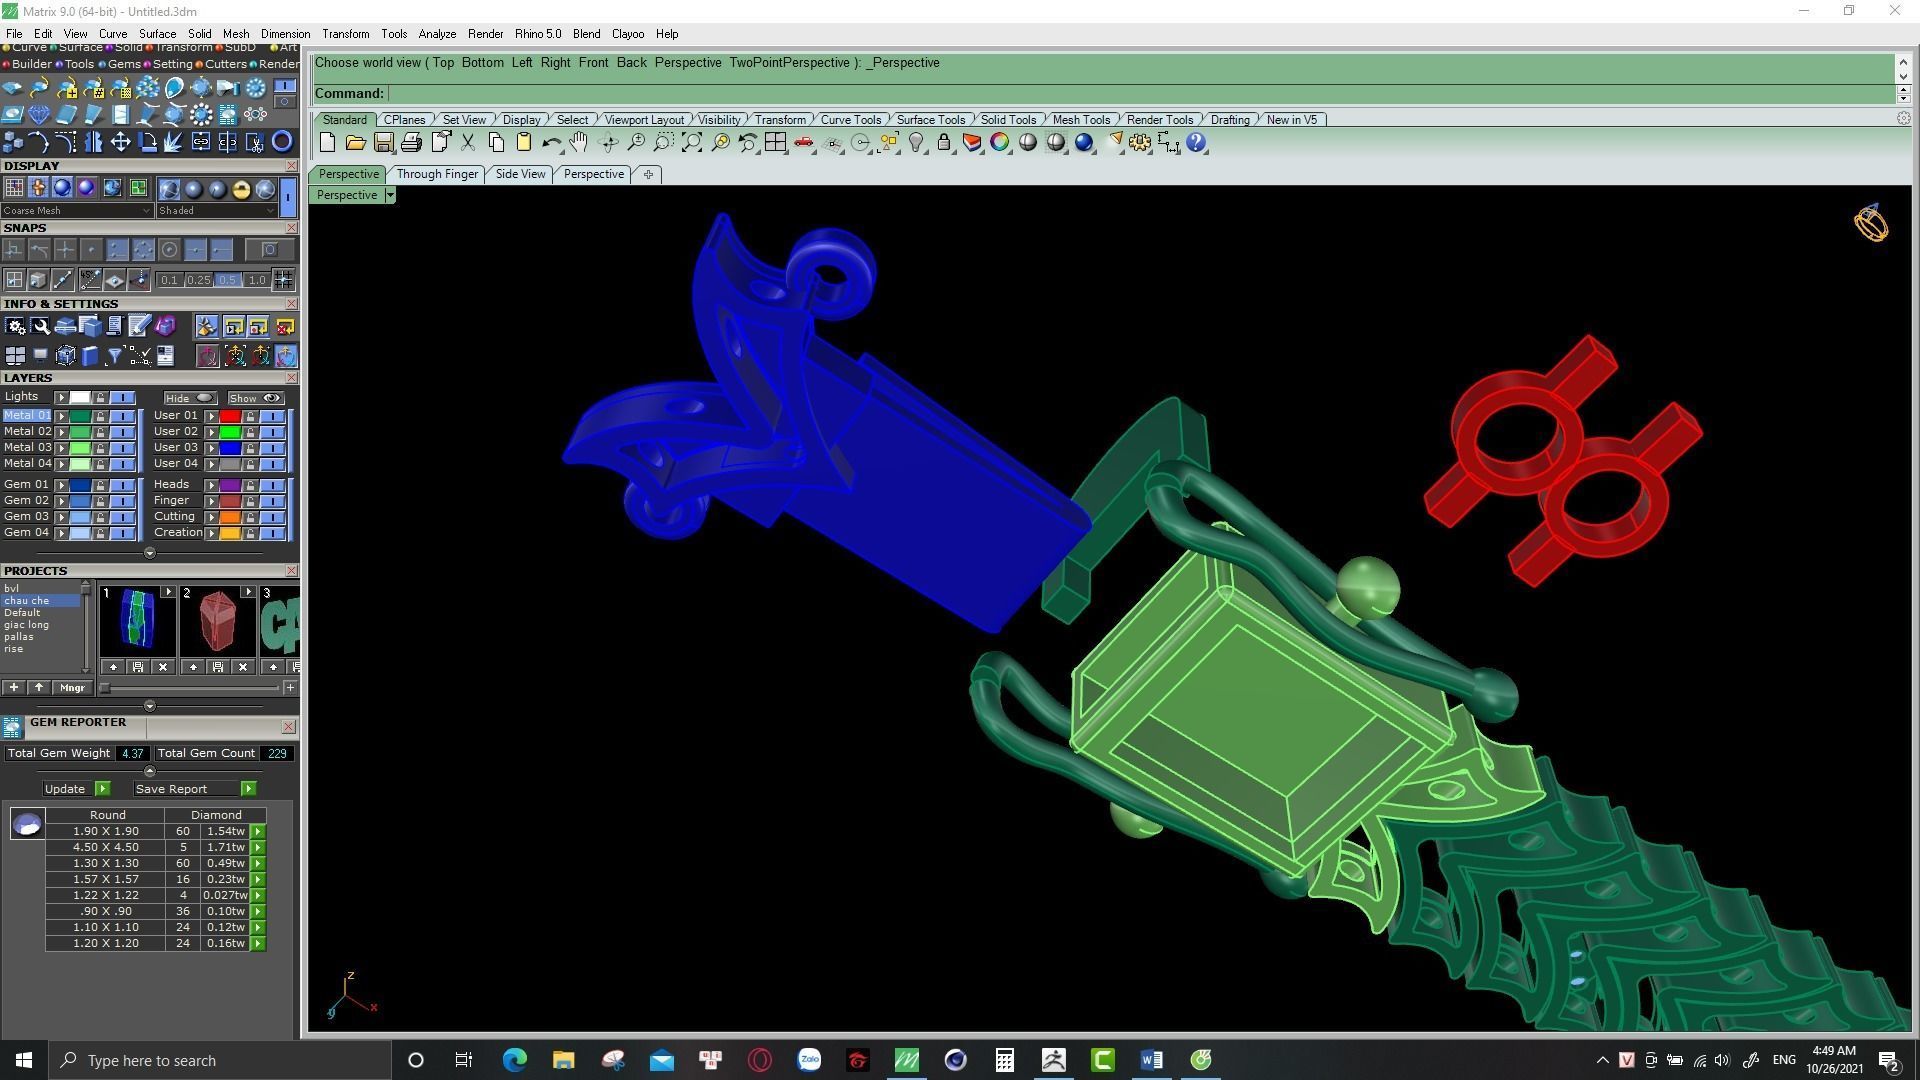Click the Save Report button

click(x=171, y=789)
